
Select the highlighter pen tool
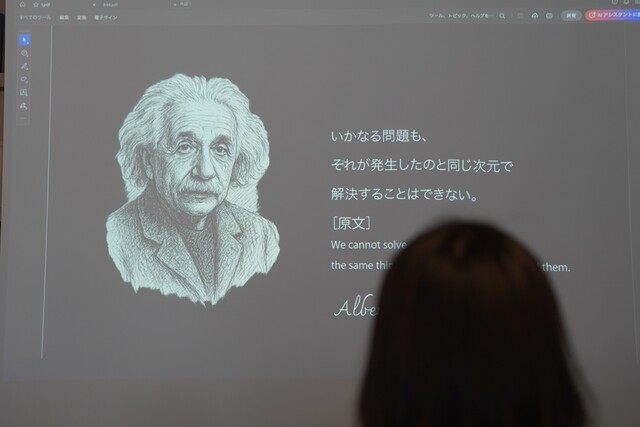[24, 66]
